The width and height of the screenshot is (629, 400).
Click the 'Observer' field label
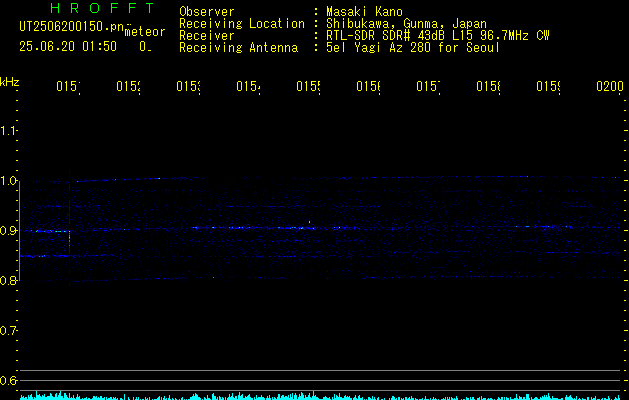207,11
